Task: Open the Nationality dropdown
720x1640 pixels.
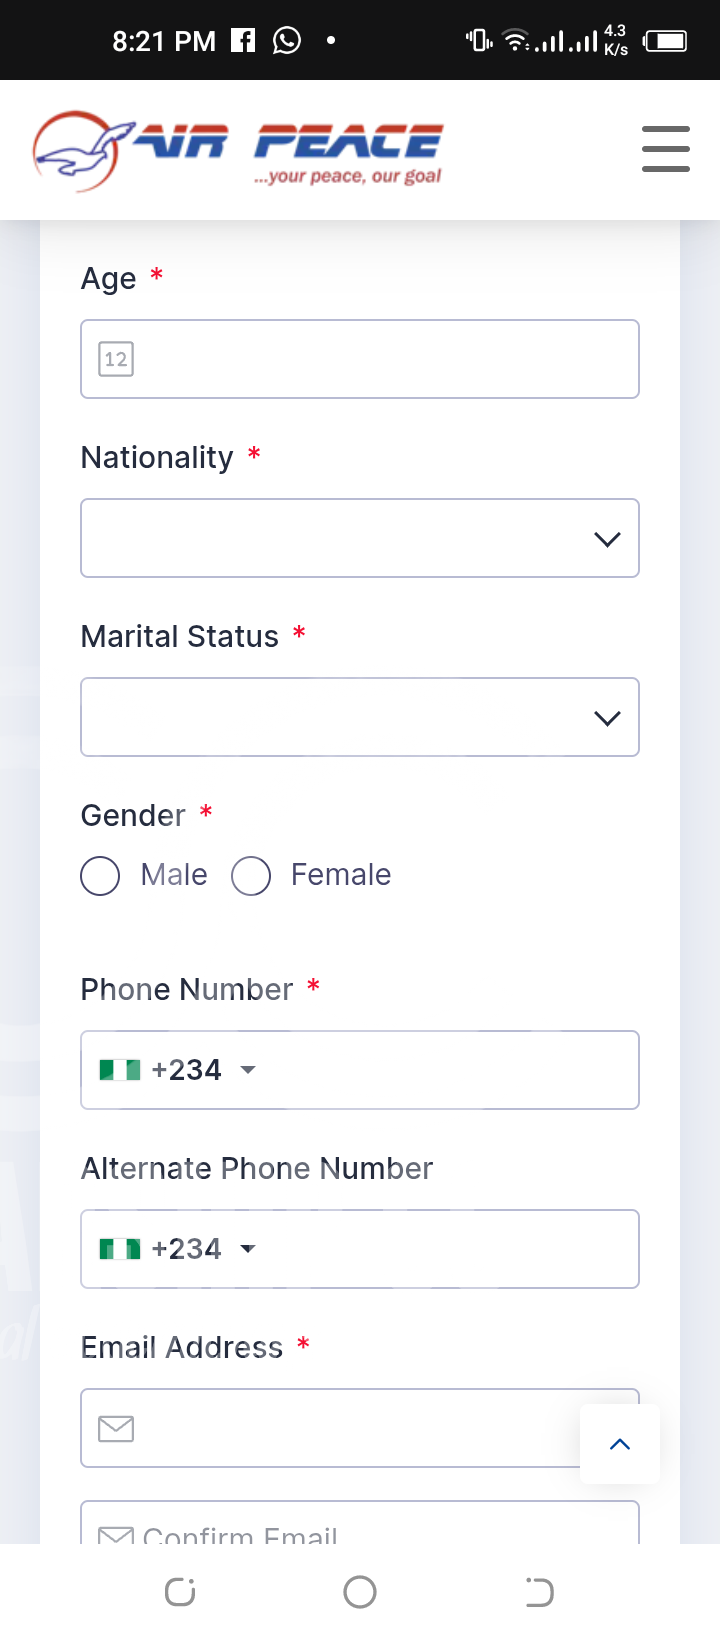Action: (x=360, y=538)
